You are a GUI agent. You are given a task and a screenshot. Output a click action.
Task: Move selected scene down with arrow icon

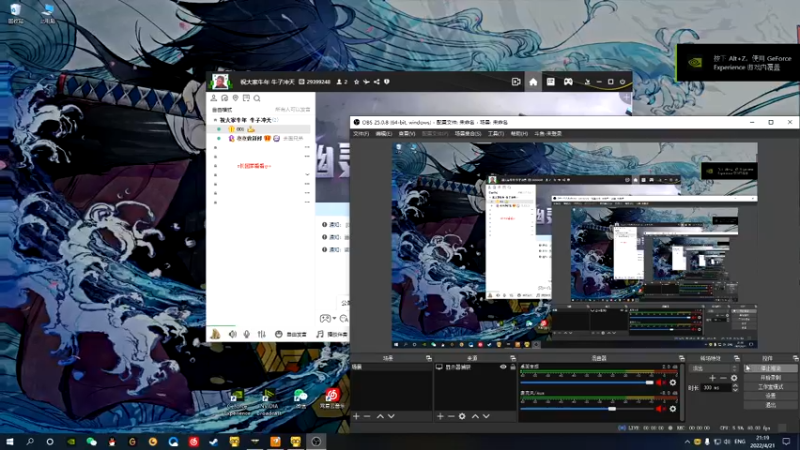click(390, 416)
